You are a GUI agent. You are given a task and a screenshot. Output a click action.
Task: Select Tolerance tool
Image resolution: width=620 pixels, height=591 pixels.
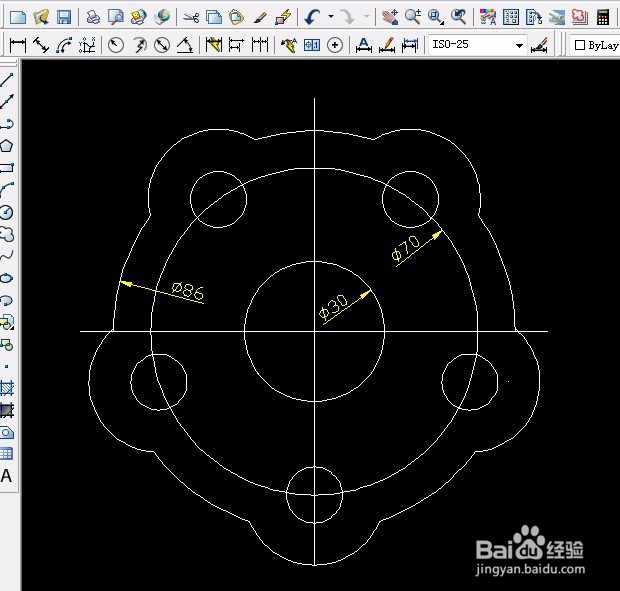tap(312, 45)
